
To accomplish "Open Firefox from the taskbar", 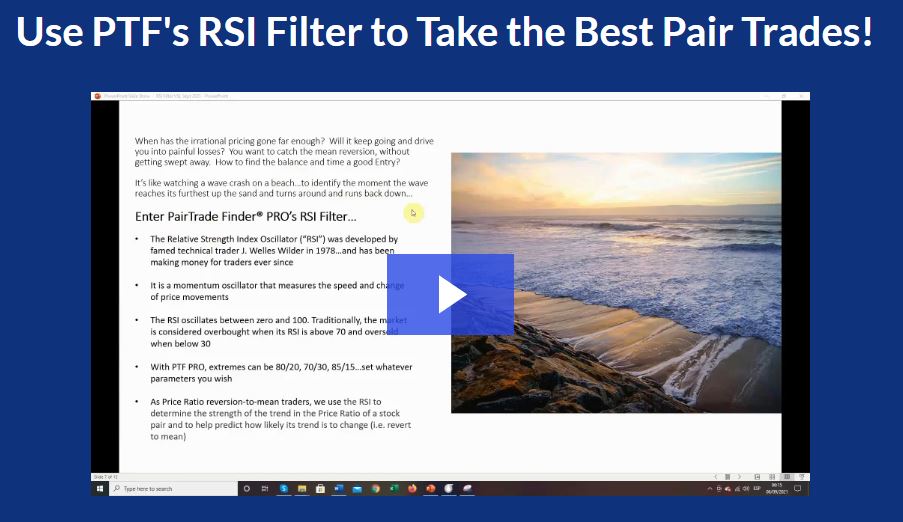I will (x=412, y=488).
